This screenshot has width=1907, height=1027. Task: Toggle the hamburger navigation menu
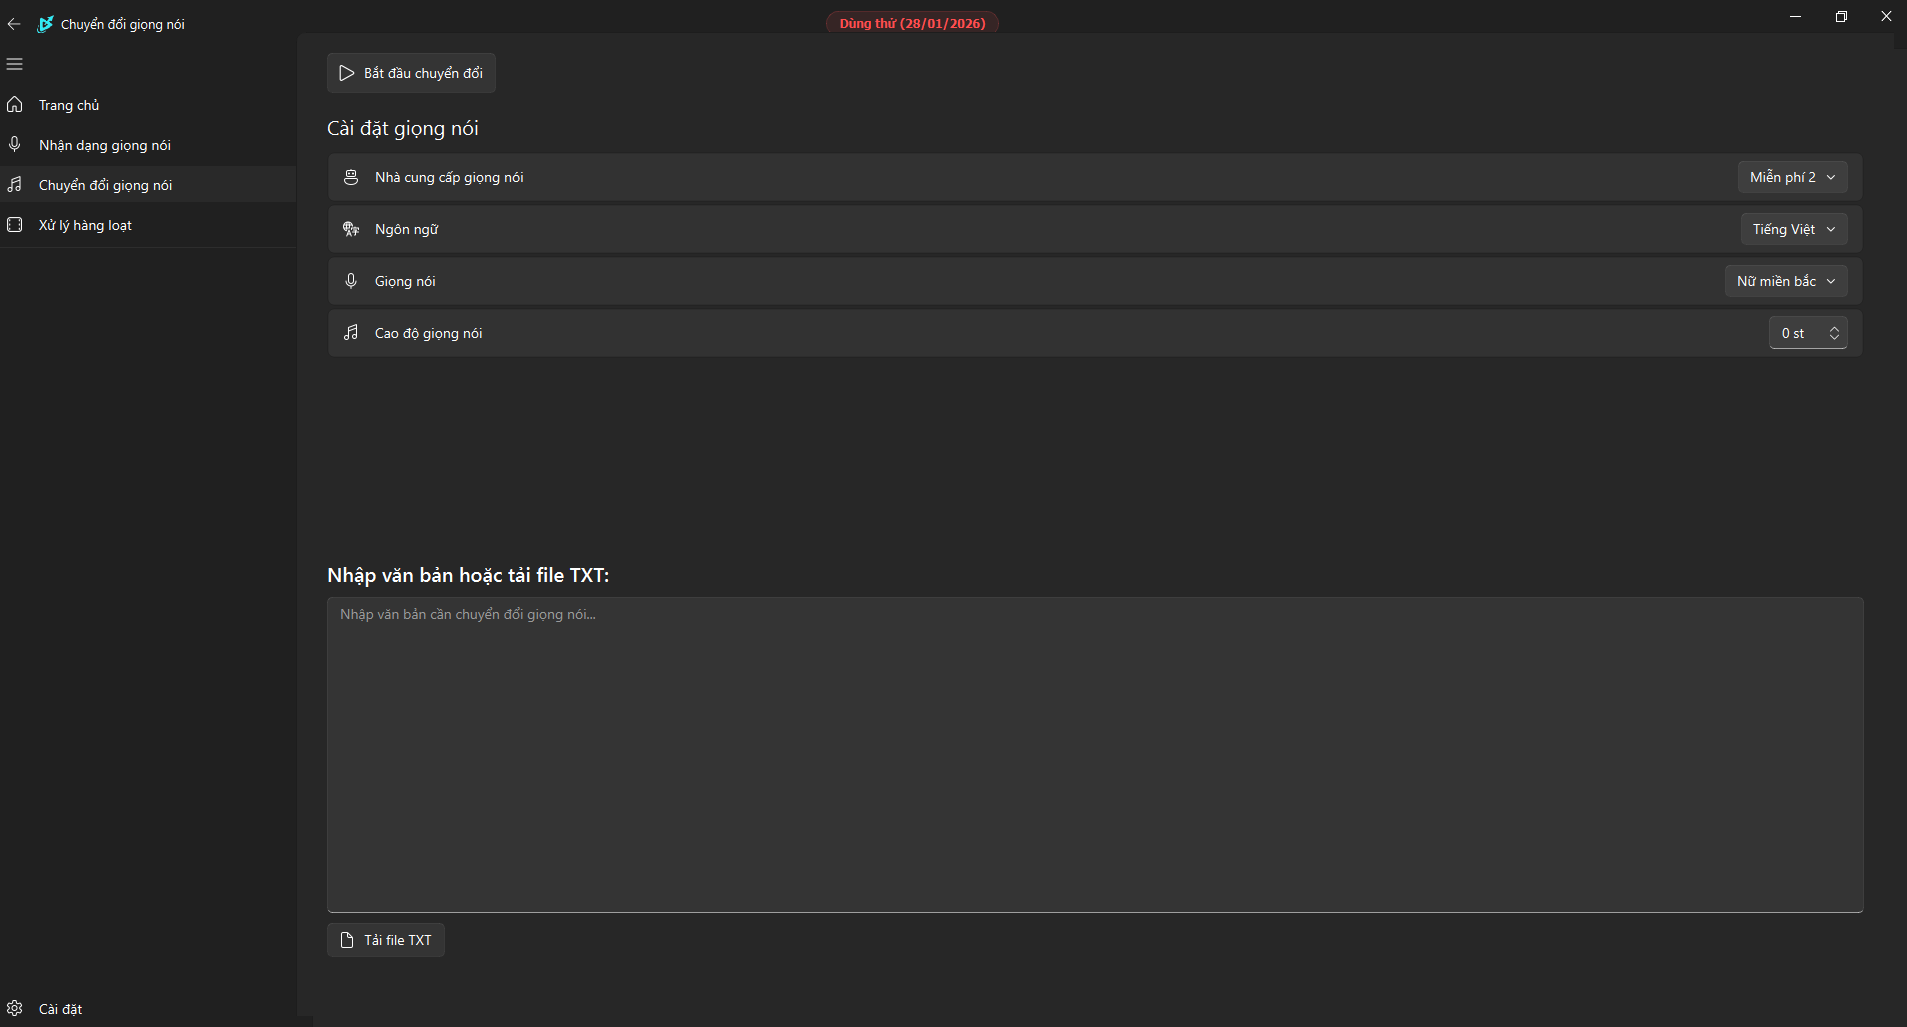pyautogui.click(x=15, y=64)
